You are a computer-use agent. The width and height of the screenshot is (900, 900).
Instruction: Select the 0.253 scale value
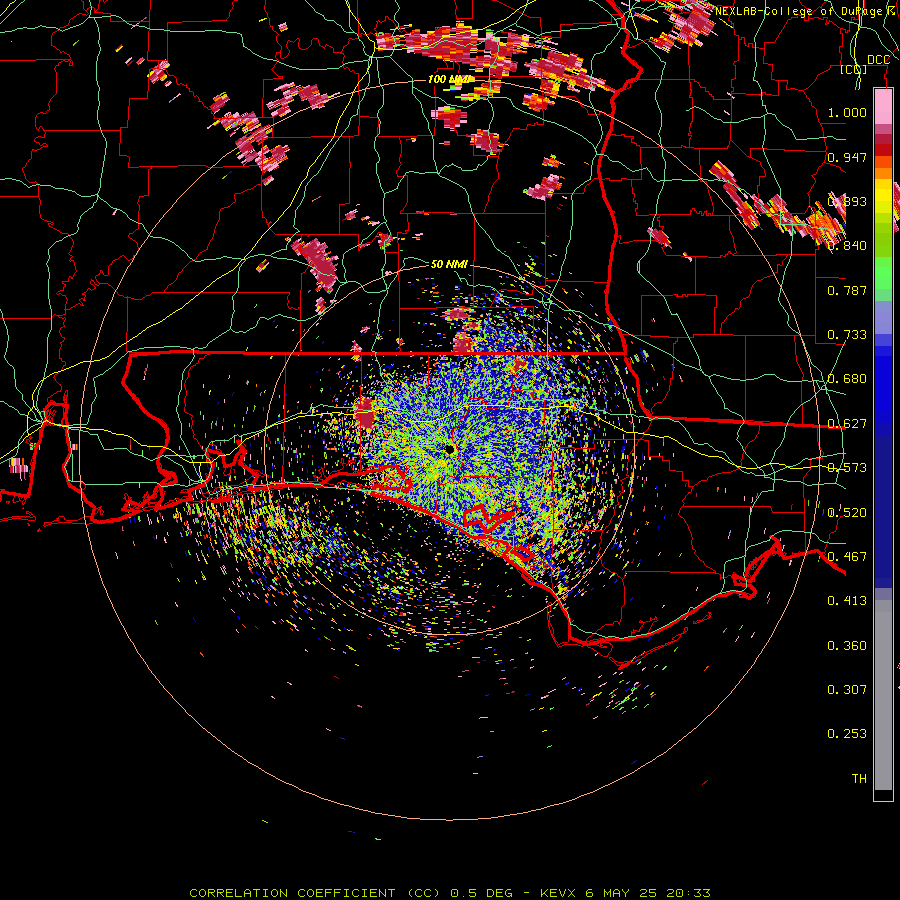tap(847, 734)
